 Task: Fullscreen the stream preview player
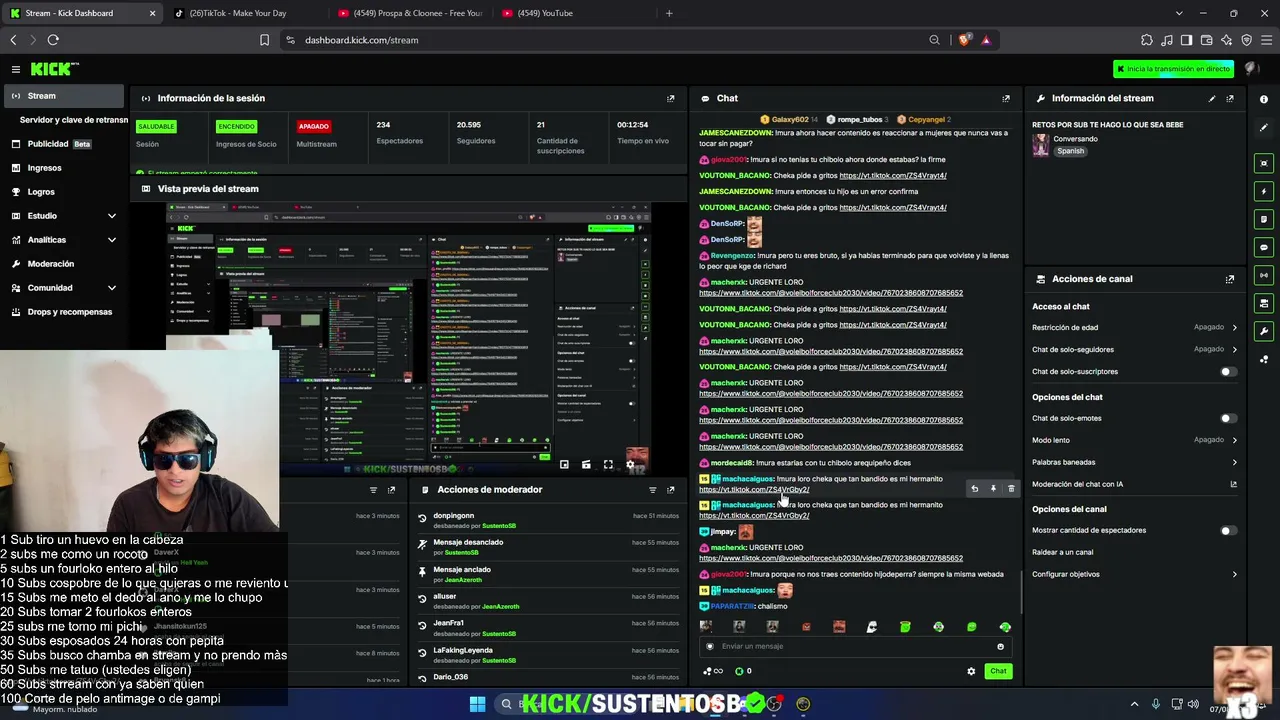pos(608,465)
